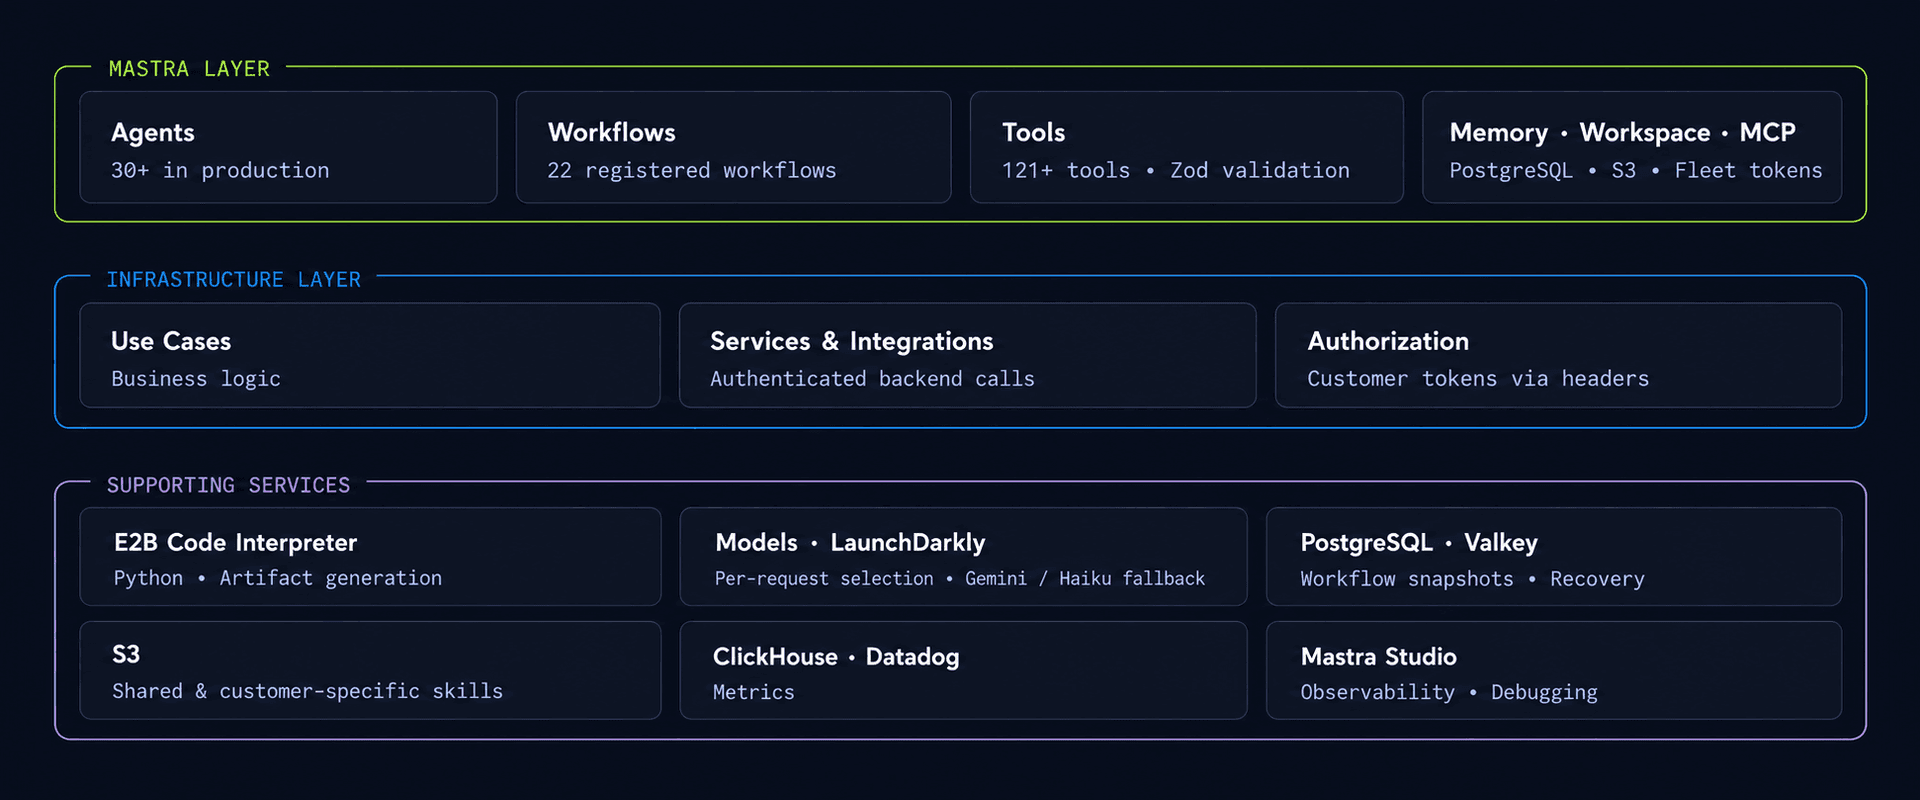This screenshot has height=800, width=1920.
Task: Select the Agents card title
Action: pos(153,133)
